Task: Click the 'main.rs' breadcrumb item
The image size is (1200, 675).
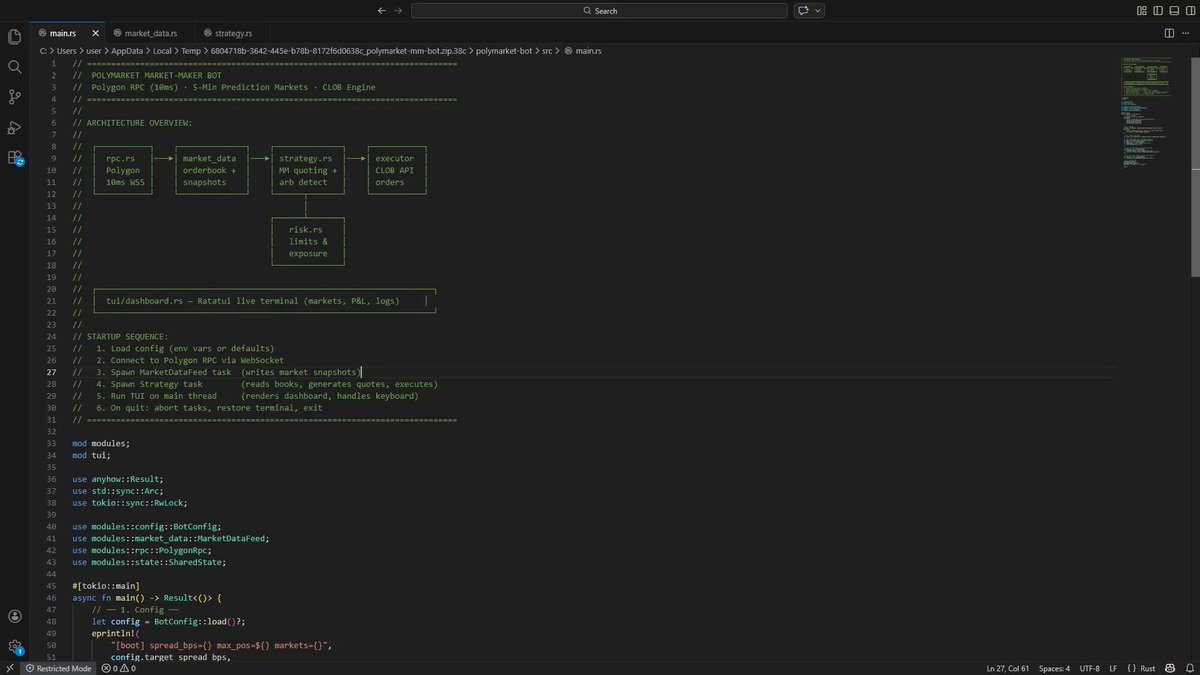Action: pyautogui.click(x=583, y=50)
